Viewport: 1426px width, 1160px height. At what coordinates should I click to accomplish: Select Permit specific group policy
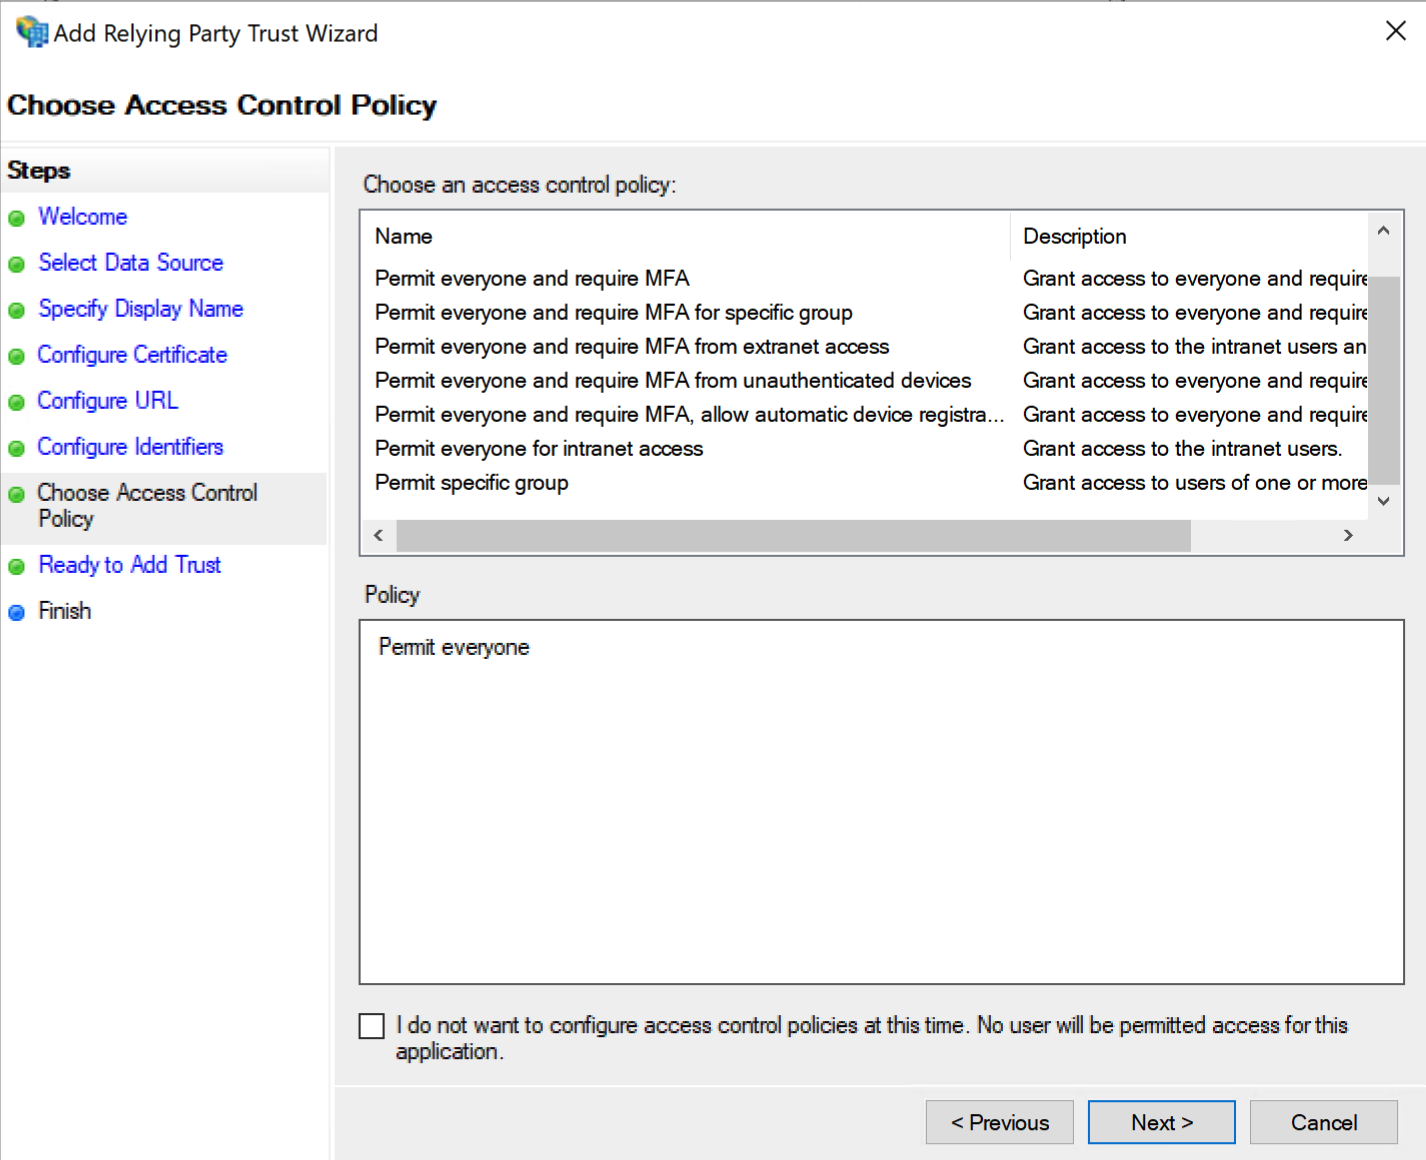471,483
